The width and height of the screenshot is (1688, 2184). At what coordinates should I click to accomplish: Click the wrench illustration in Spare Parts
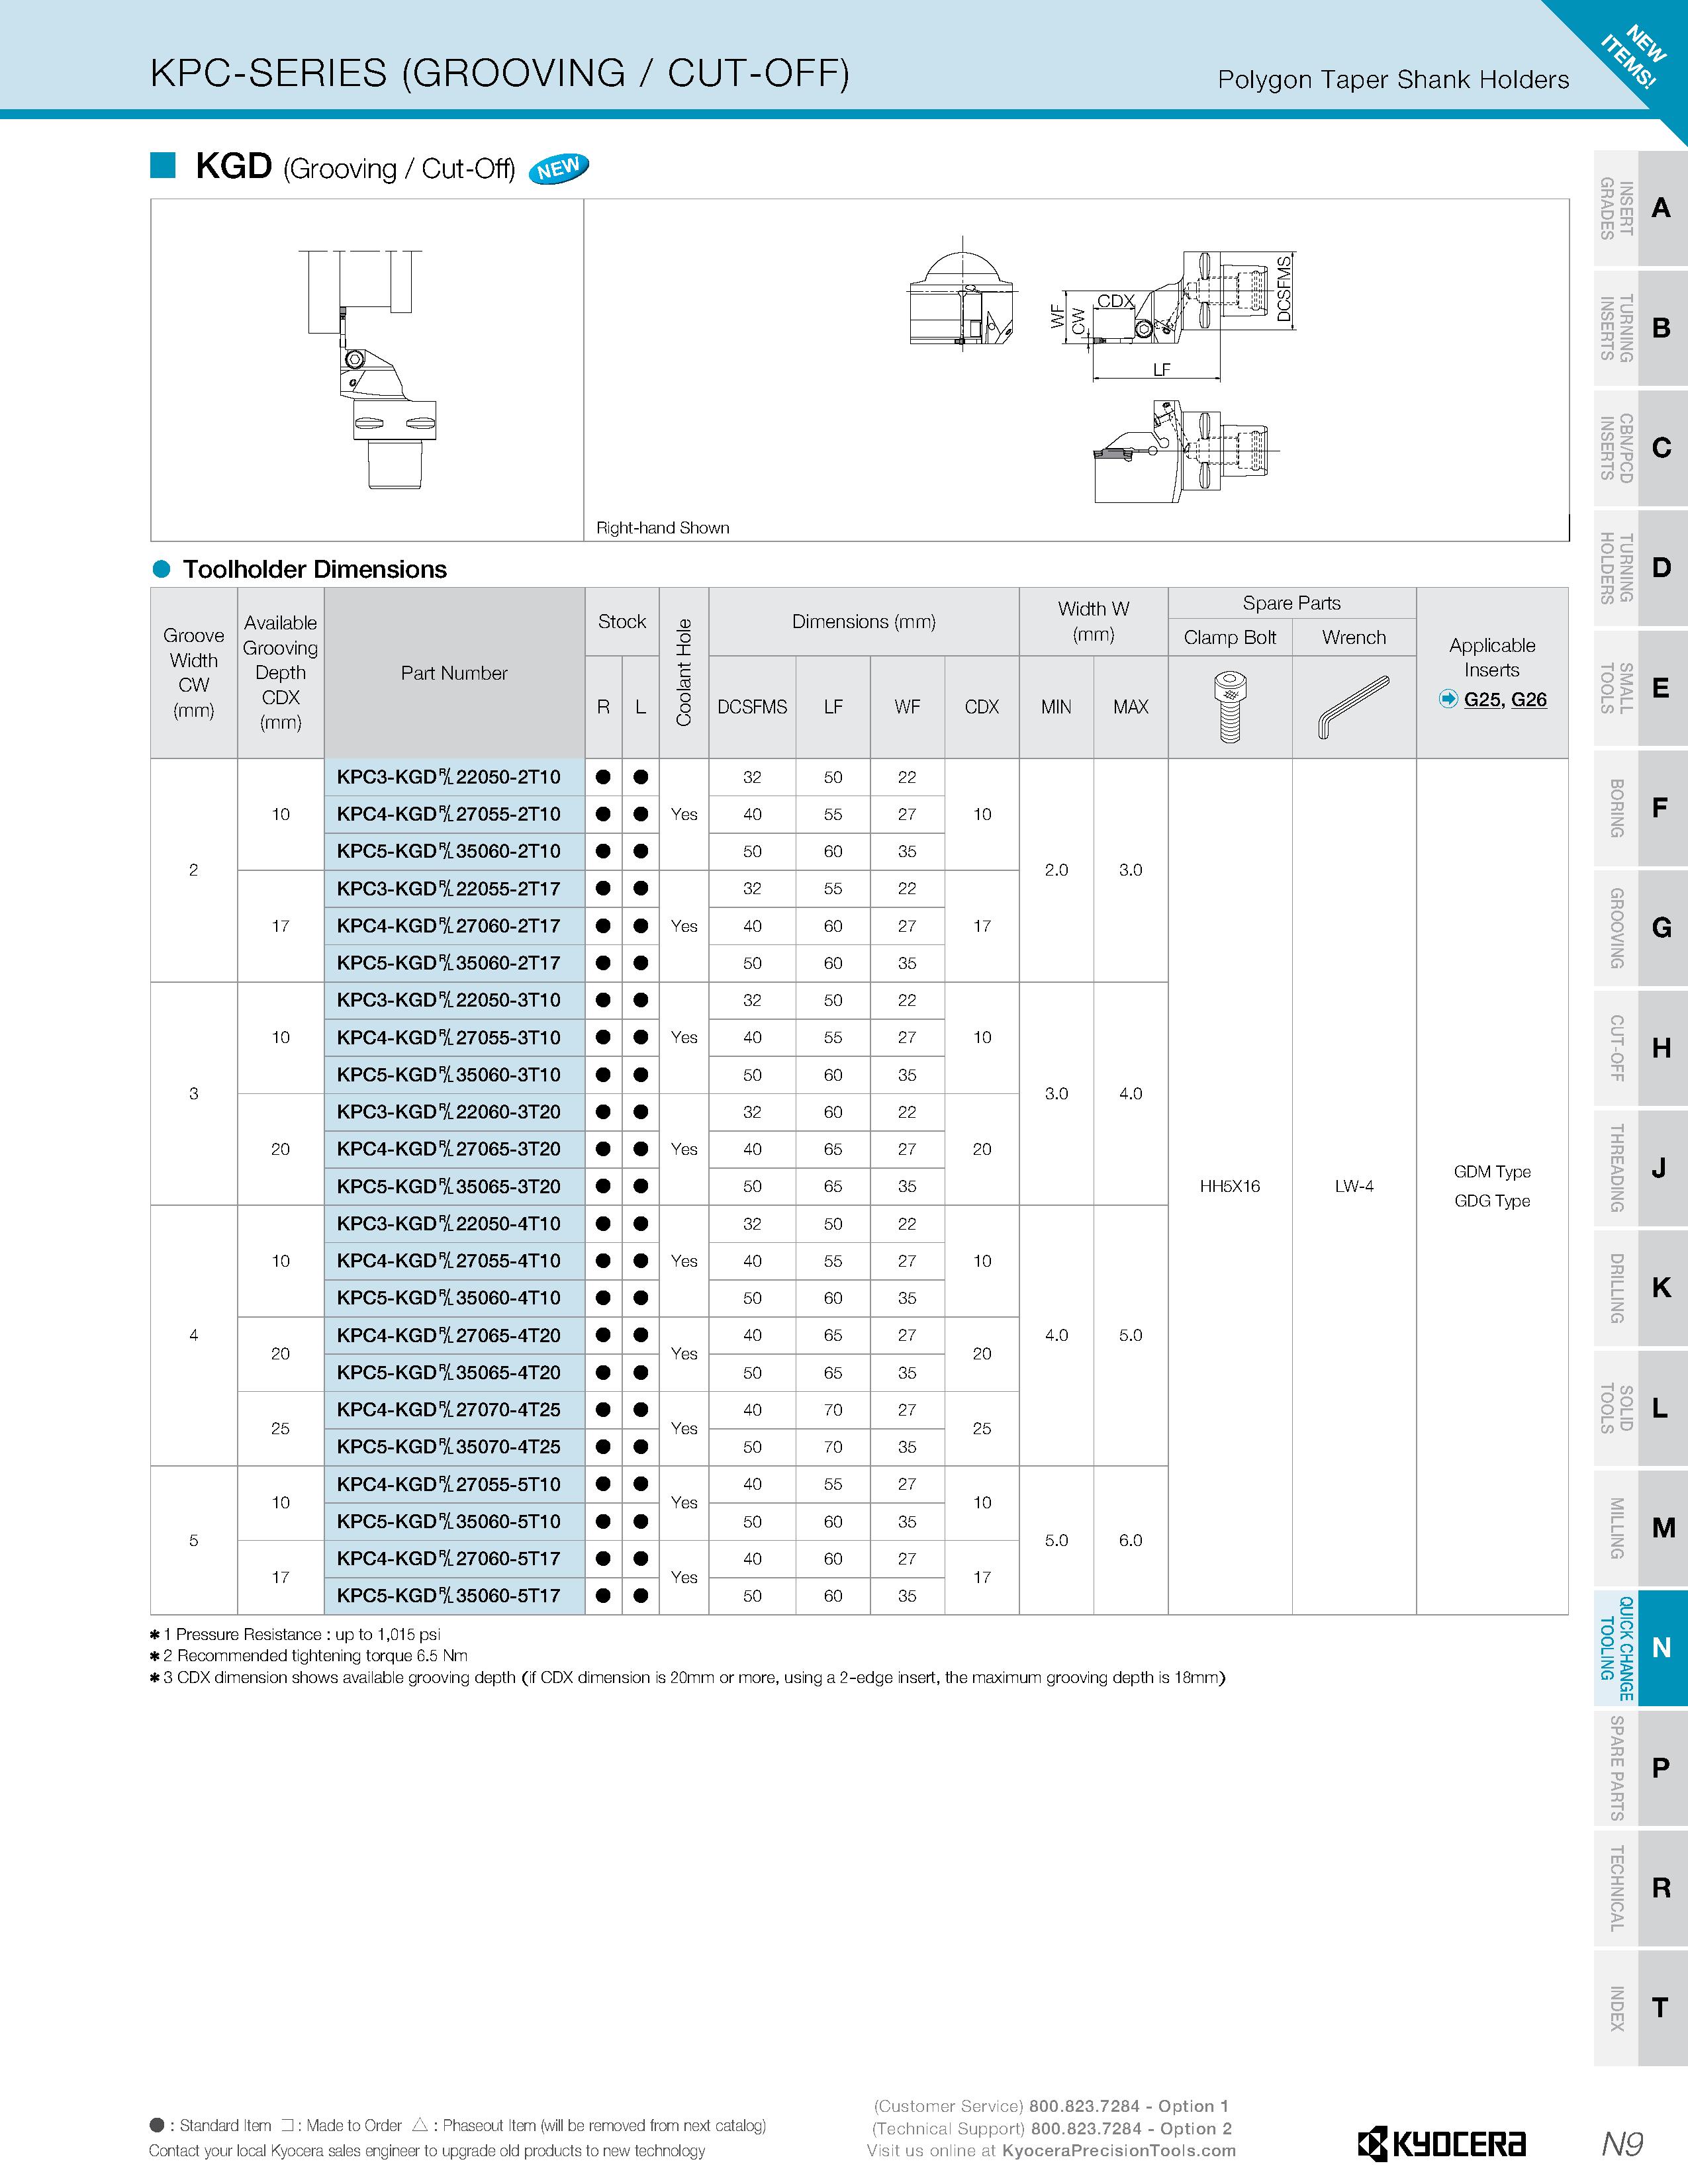tap(1354, 707)
